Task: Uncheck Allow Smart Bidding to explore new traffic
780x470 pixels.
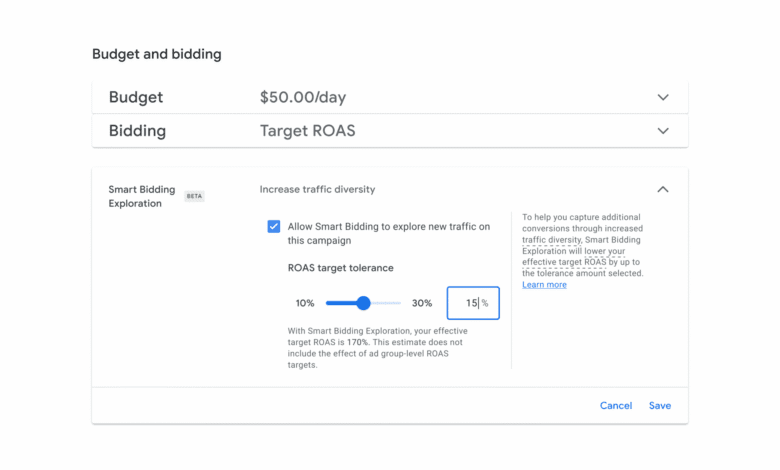Action: point(274,226)
